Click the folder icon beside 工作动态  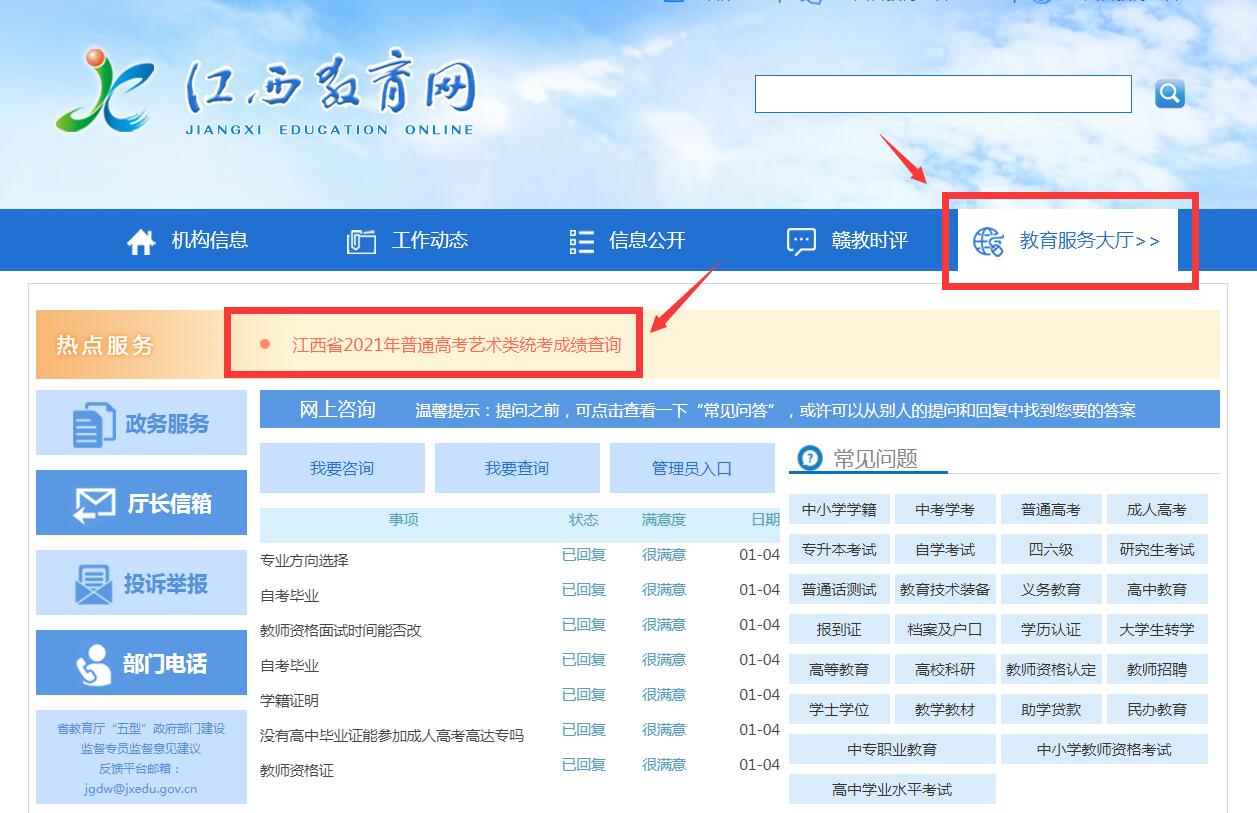click(361, 242)
